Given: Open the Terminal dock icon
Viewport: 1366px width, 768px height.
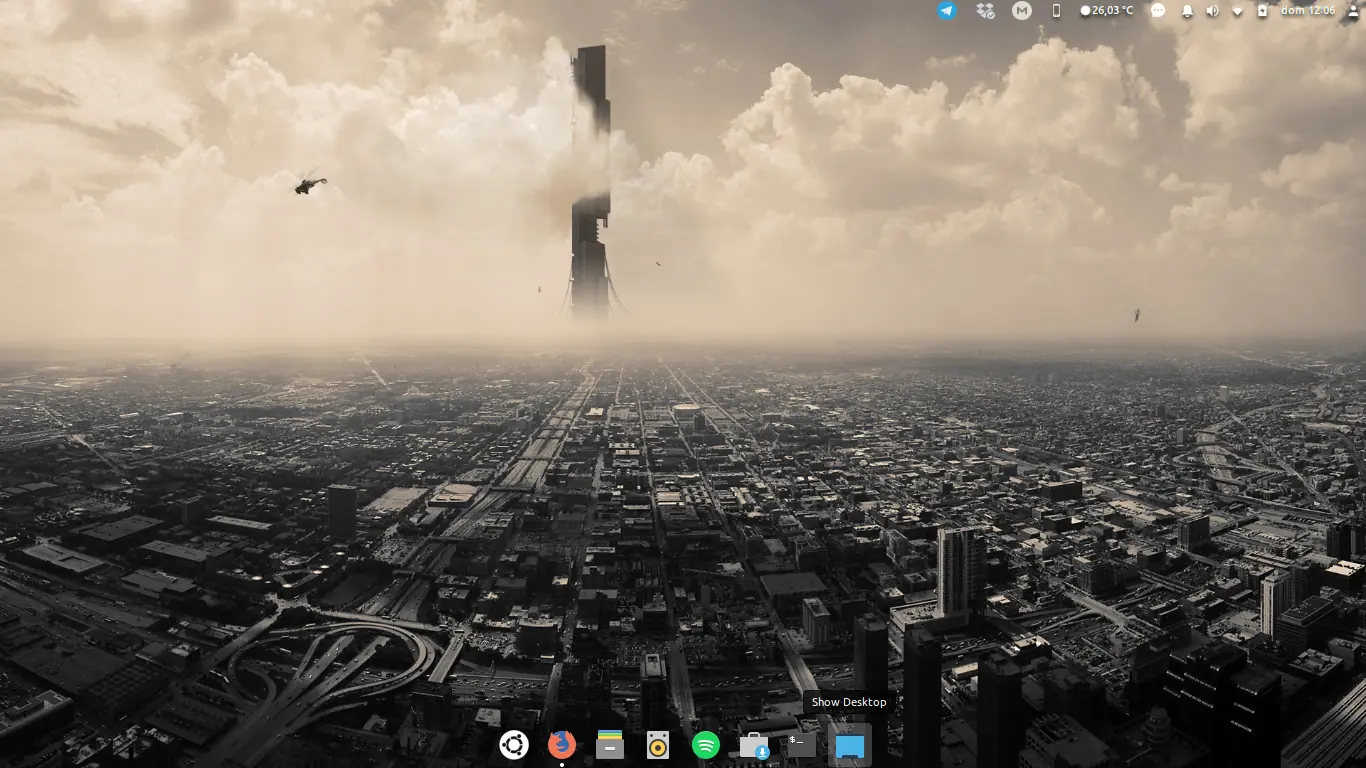Looking at the screenshot, I should point(801,745).
